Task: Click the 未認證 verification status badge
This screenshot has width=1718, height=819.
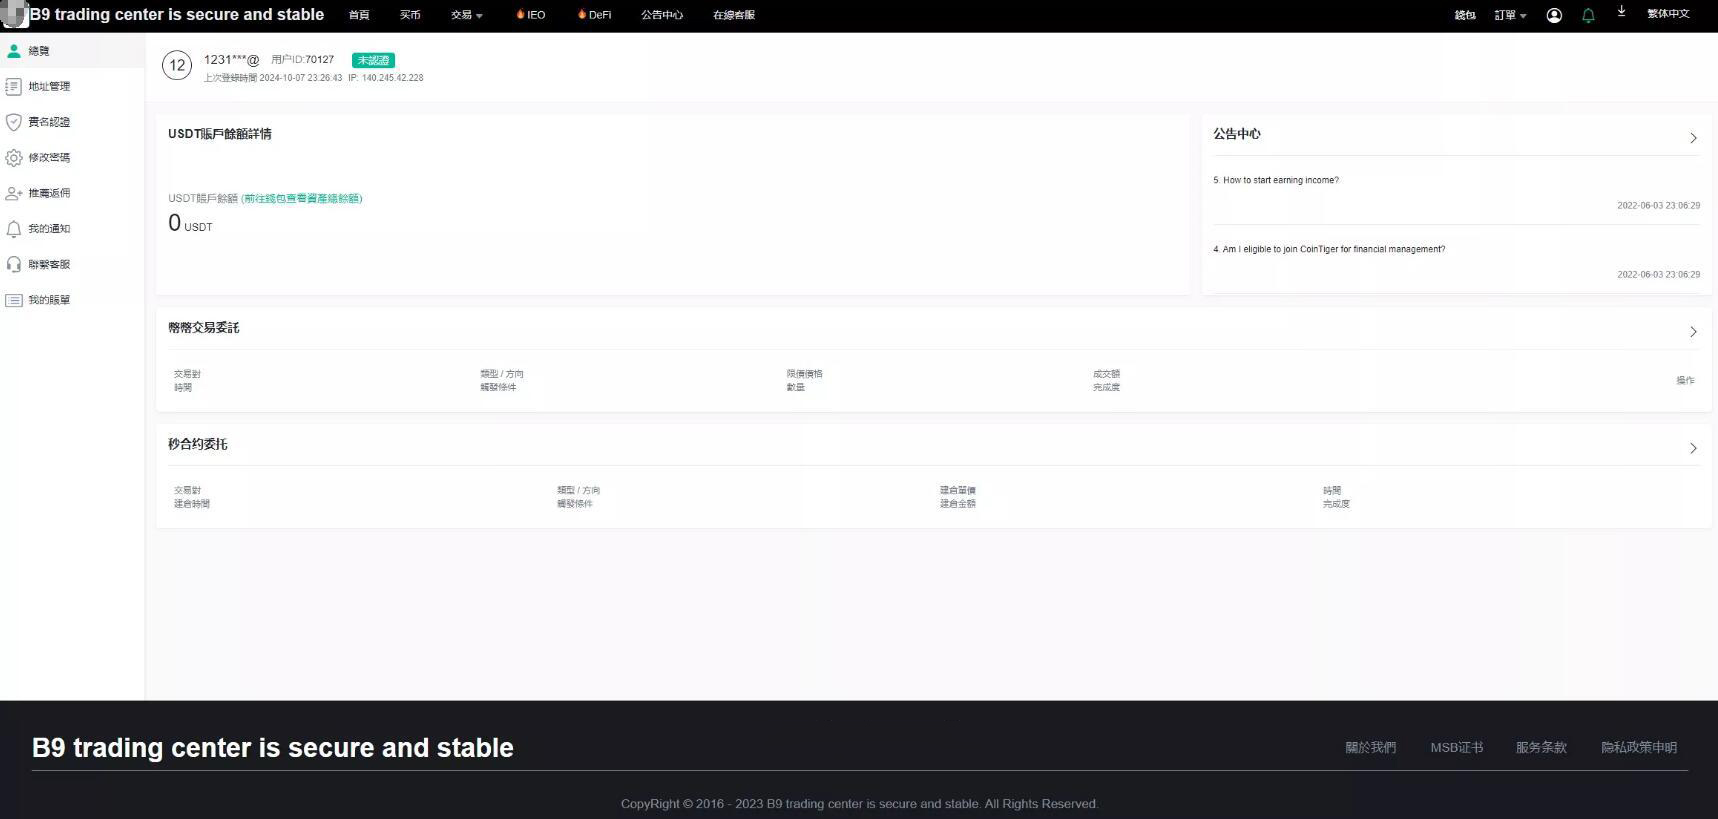Action: pyautogui.click(x=373, y=60)
